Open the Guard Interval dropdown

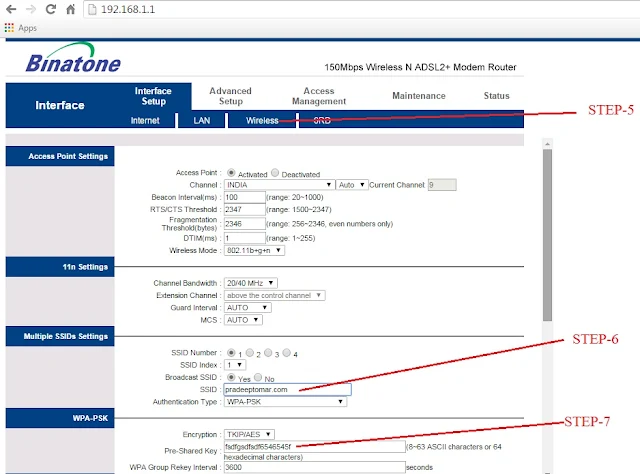[247, 307]
